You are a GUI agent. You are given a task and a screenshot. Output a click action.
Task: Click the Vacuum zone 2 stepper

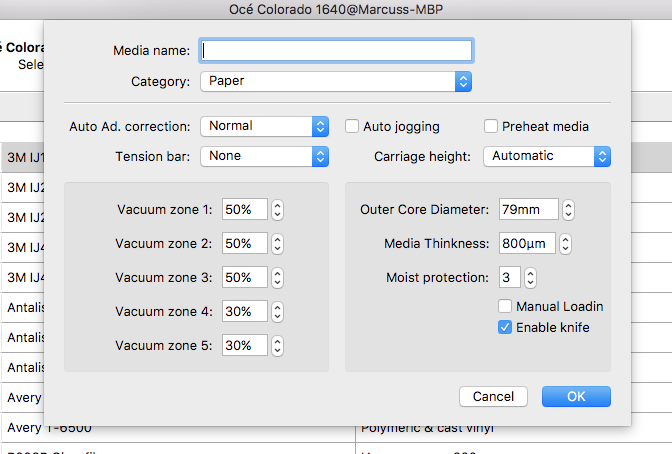277,244
